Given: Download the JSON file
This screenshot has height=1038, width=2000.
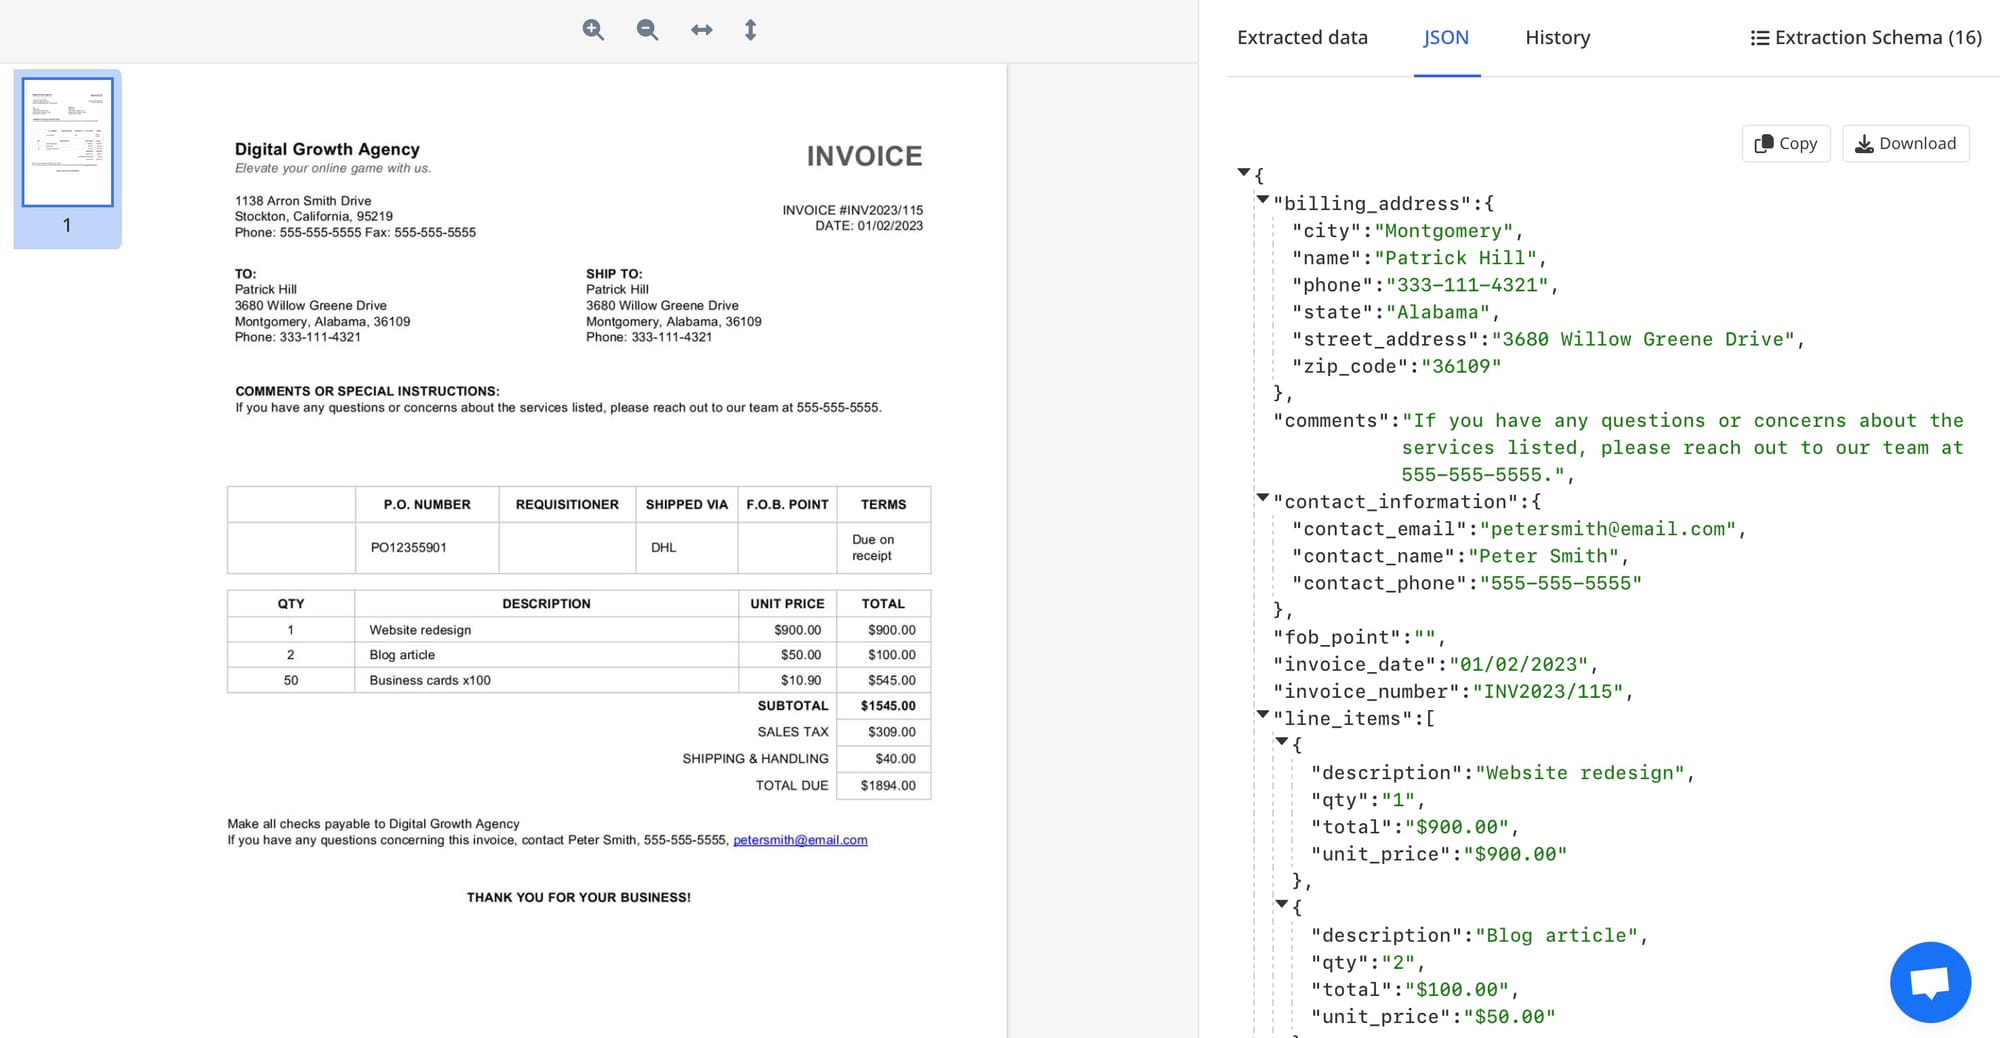Looking at the screenshot, I should pyautogui.click(x=1905, y=143).
